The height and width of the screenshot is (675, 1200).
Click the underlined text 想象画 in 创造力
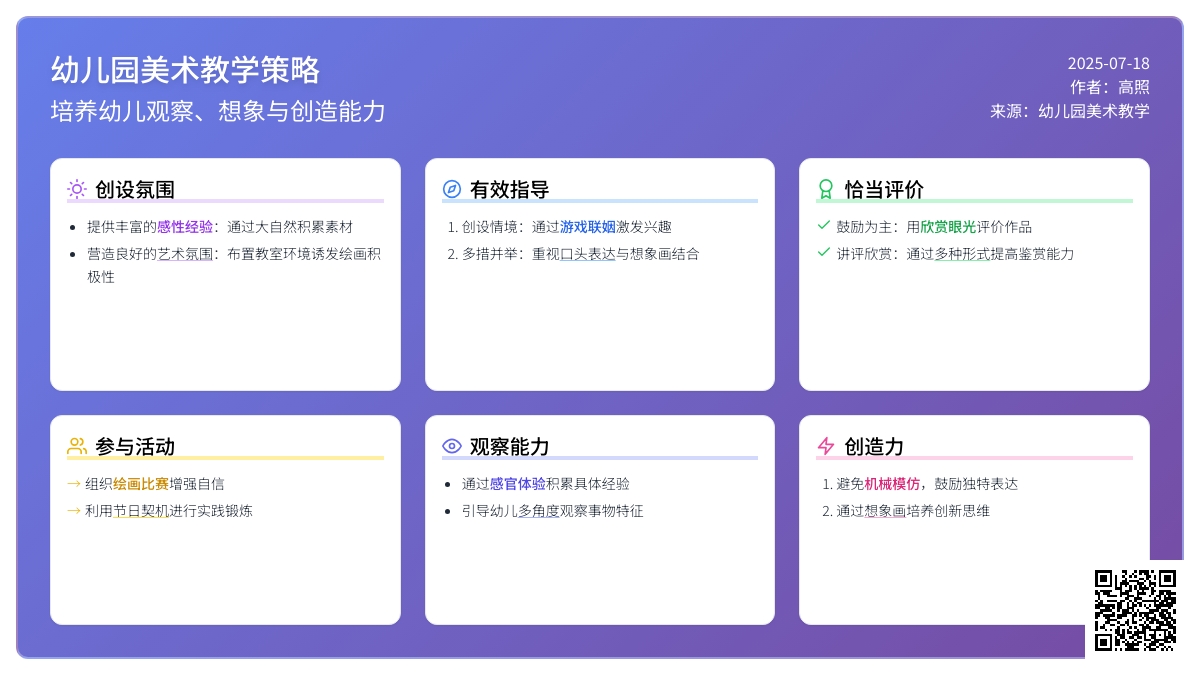pos(885,511)
